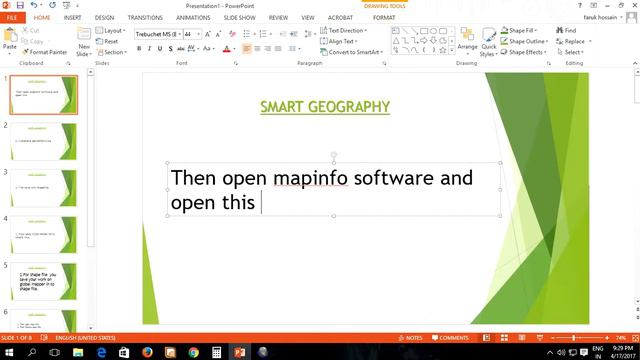Click the Bullets list icon

click(247, 34)
